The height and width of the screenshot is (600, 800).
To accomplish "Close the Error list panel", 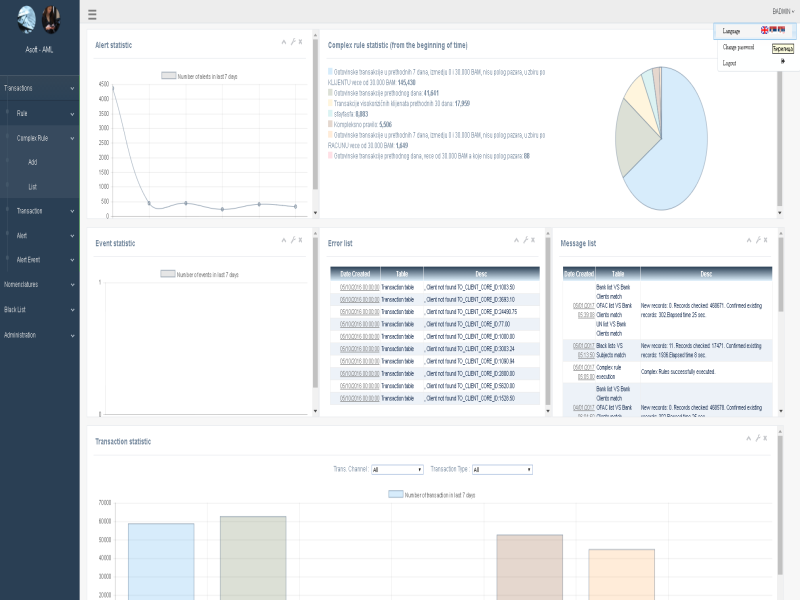I will coord(533,240).
